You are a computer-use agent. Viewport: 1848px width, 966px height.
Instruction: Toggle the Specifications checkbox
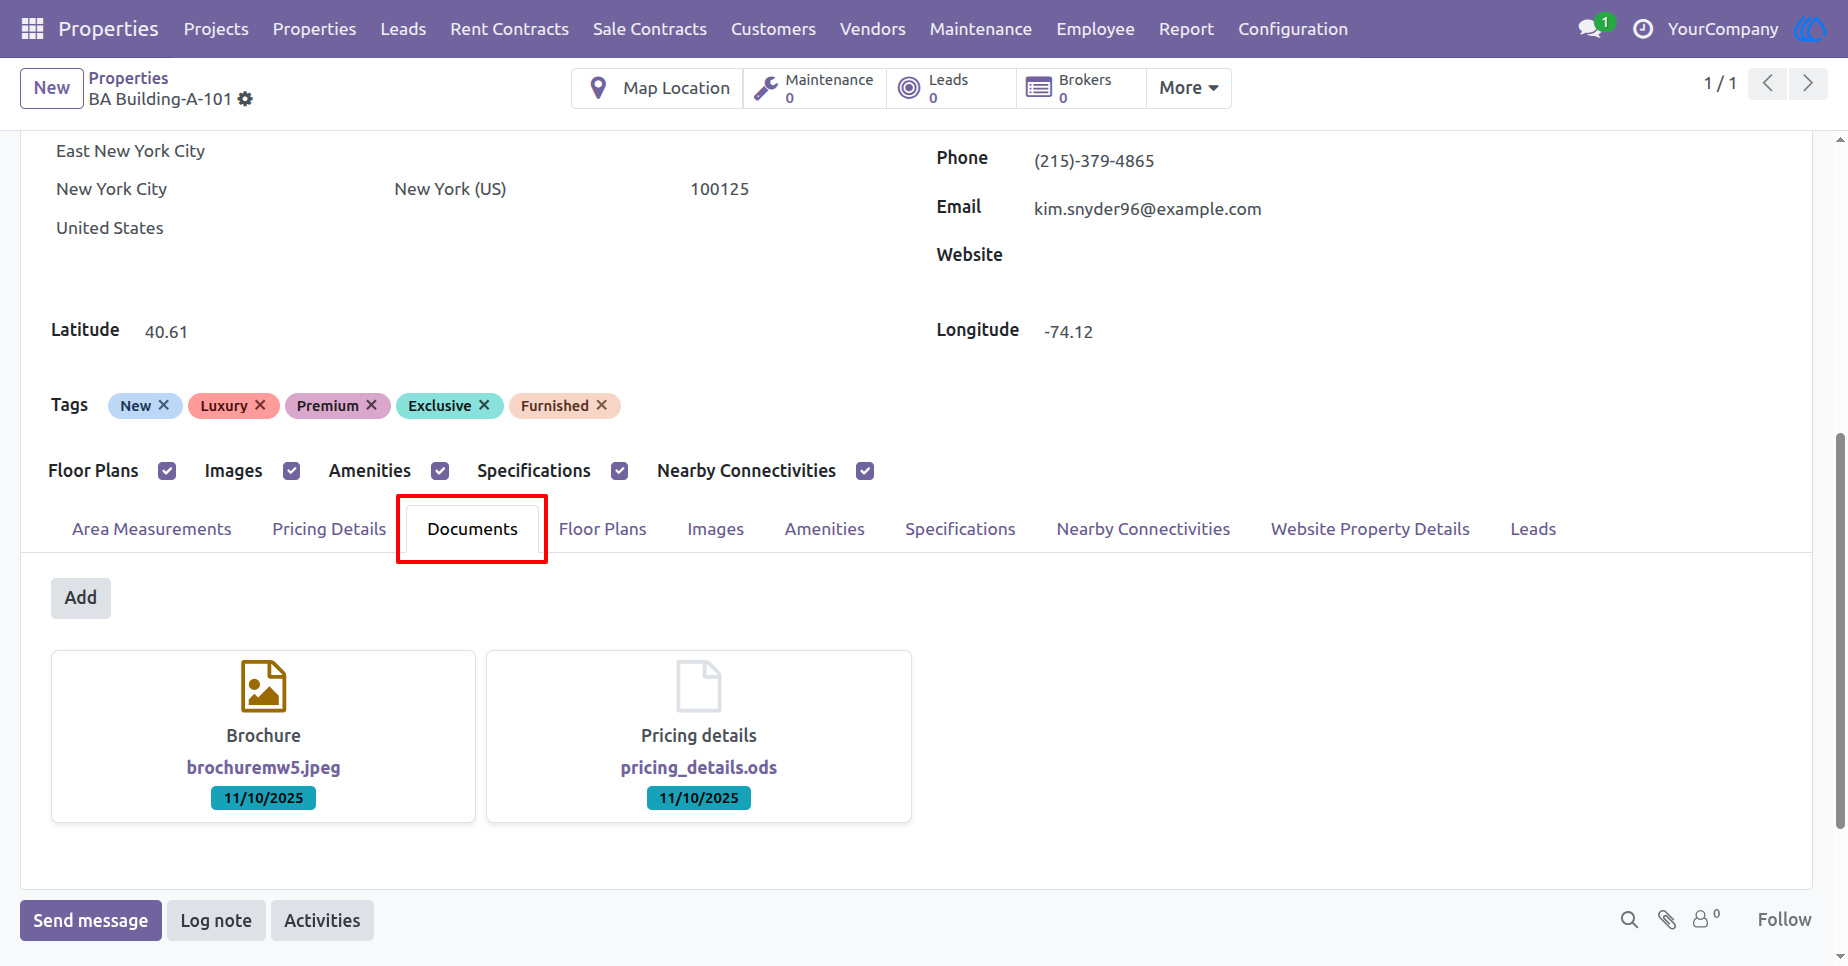(x=620, y=471)
